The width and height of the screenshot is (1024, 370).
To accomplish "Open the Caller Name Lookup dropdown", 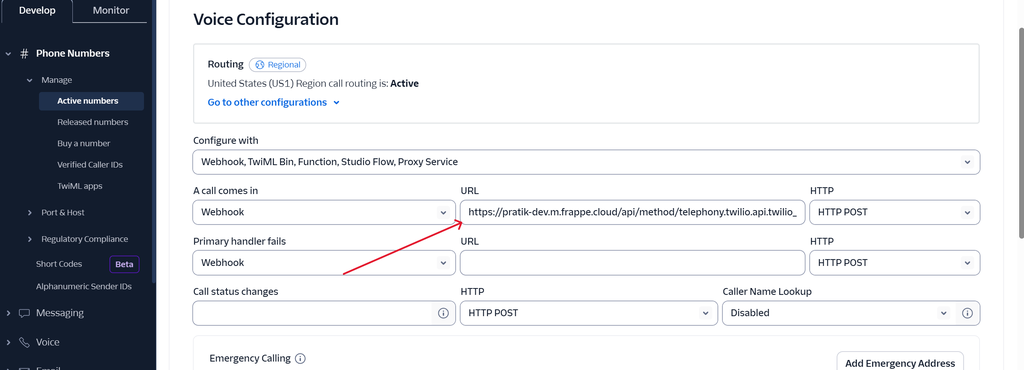I will click(839, 313).
